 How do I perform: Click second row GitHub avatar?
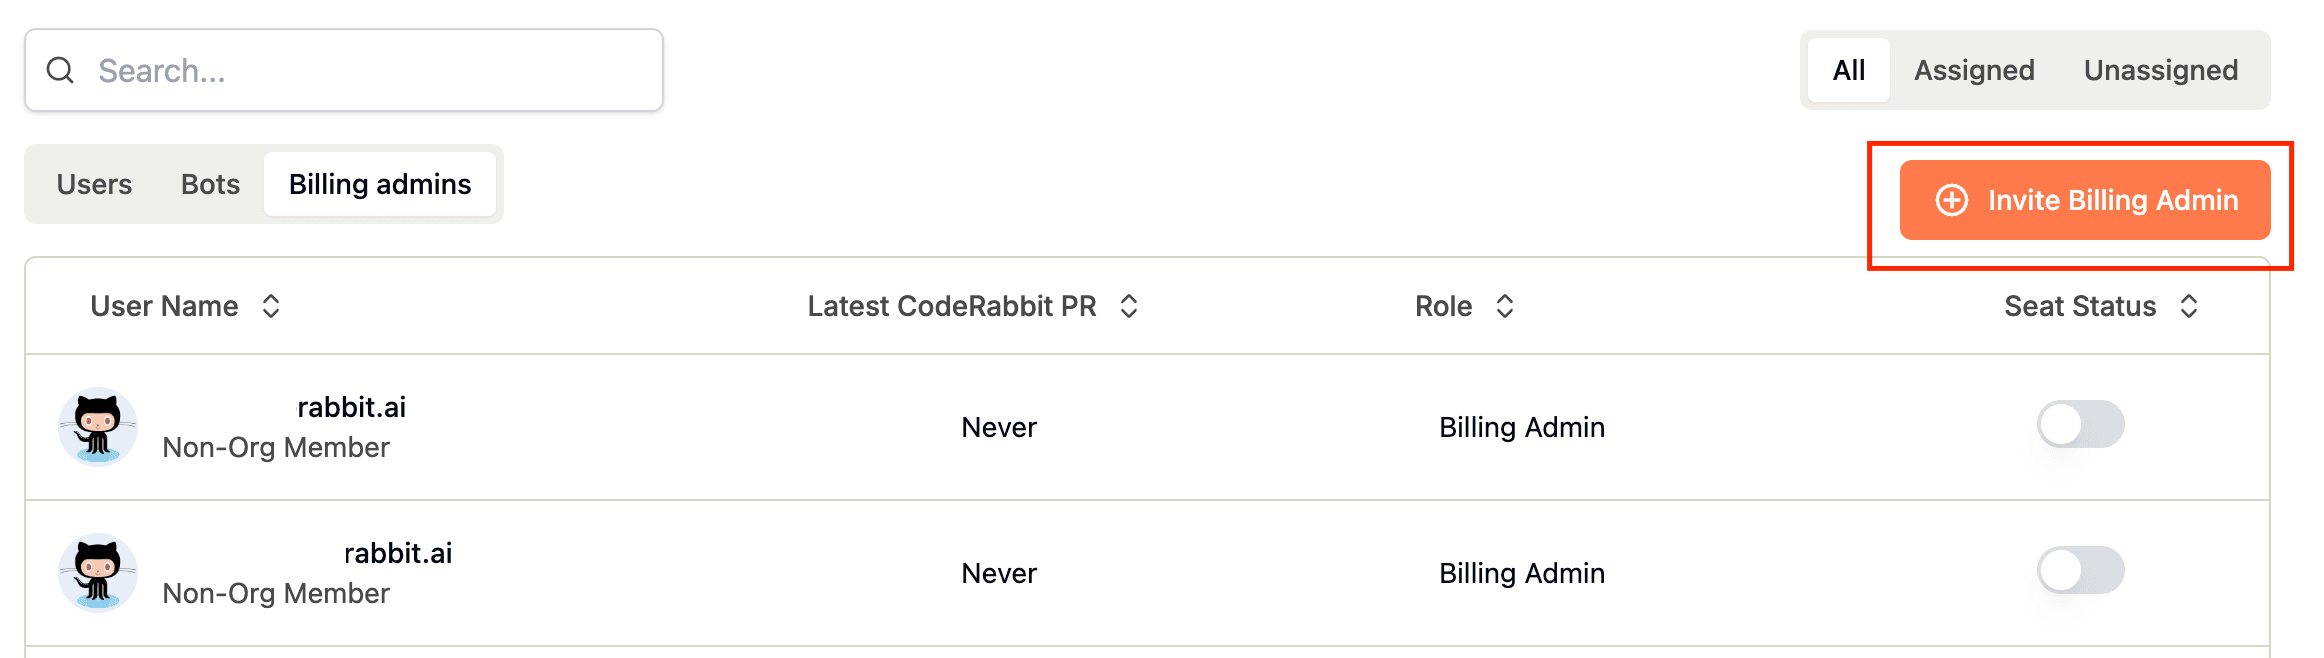tap(98, 573)
